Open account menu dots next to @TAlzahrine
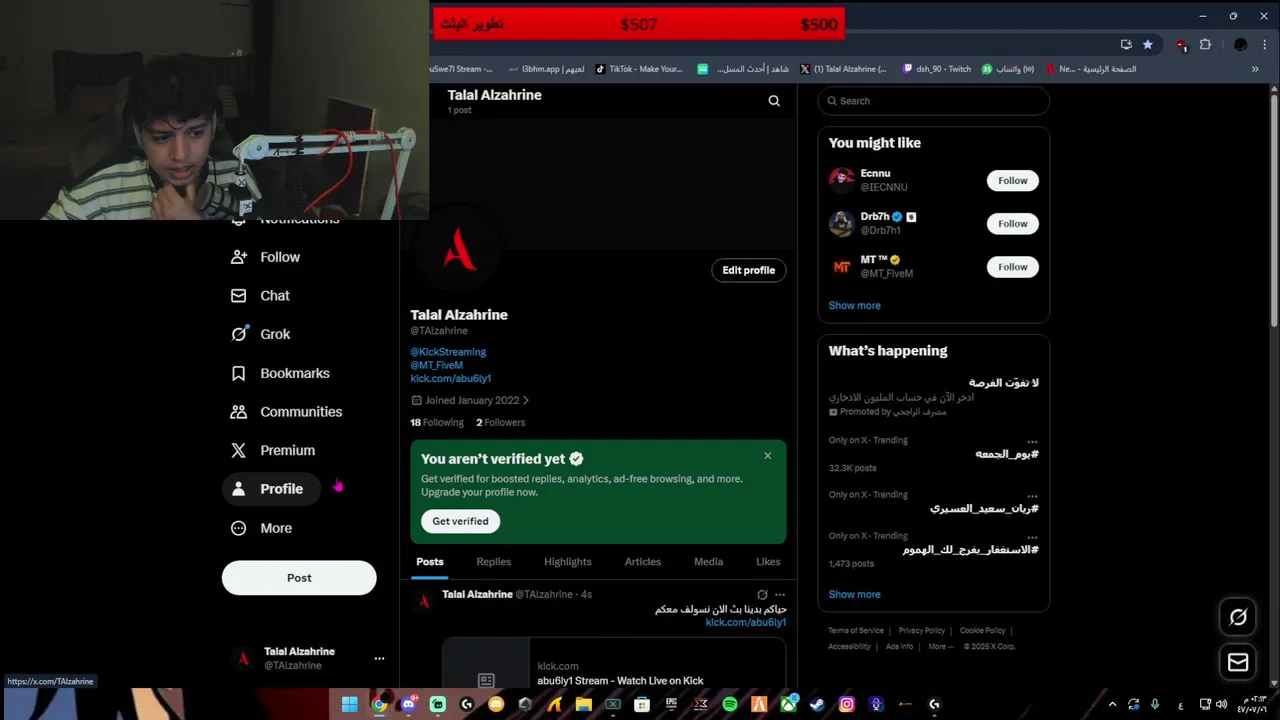This screenshot has width=1280, height=720. pyautogui.click(x=379, y=658)
